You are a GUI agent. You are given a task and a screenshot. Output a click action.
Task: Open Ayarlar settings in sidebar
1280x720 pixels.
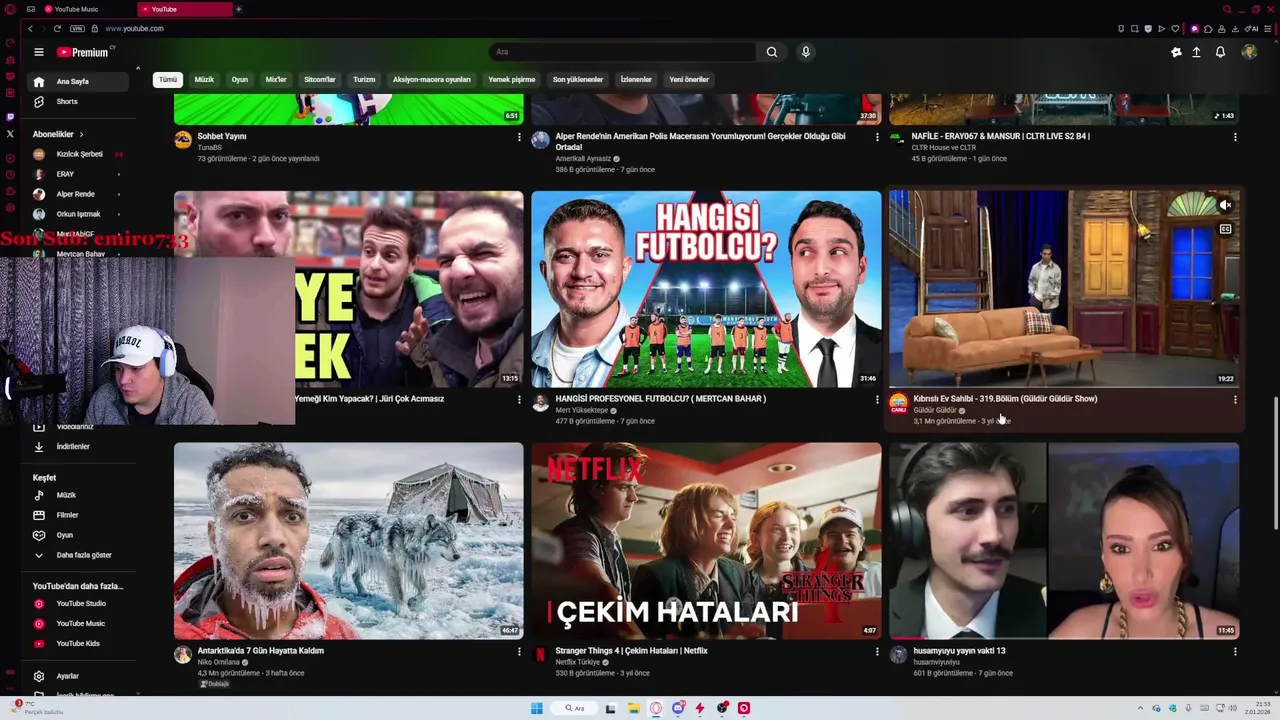80,676
